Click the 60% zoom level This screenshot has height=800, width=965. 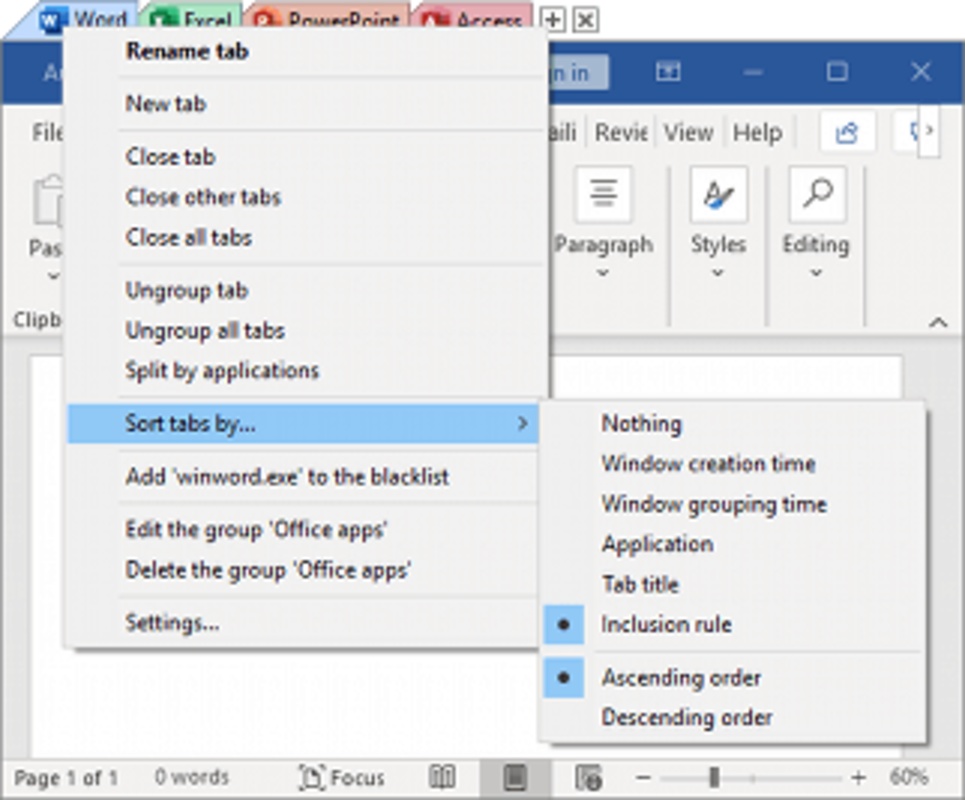908,777
